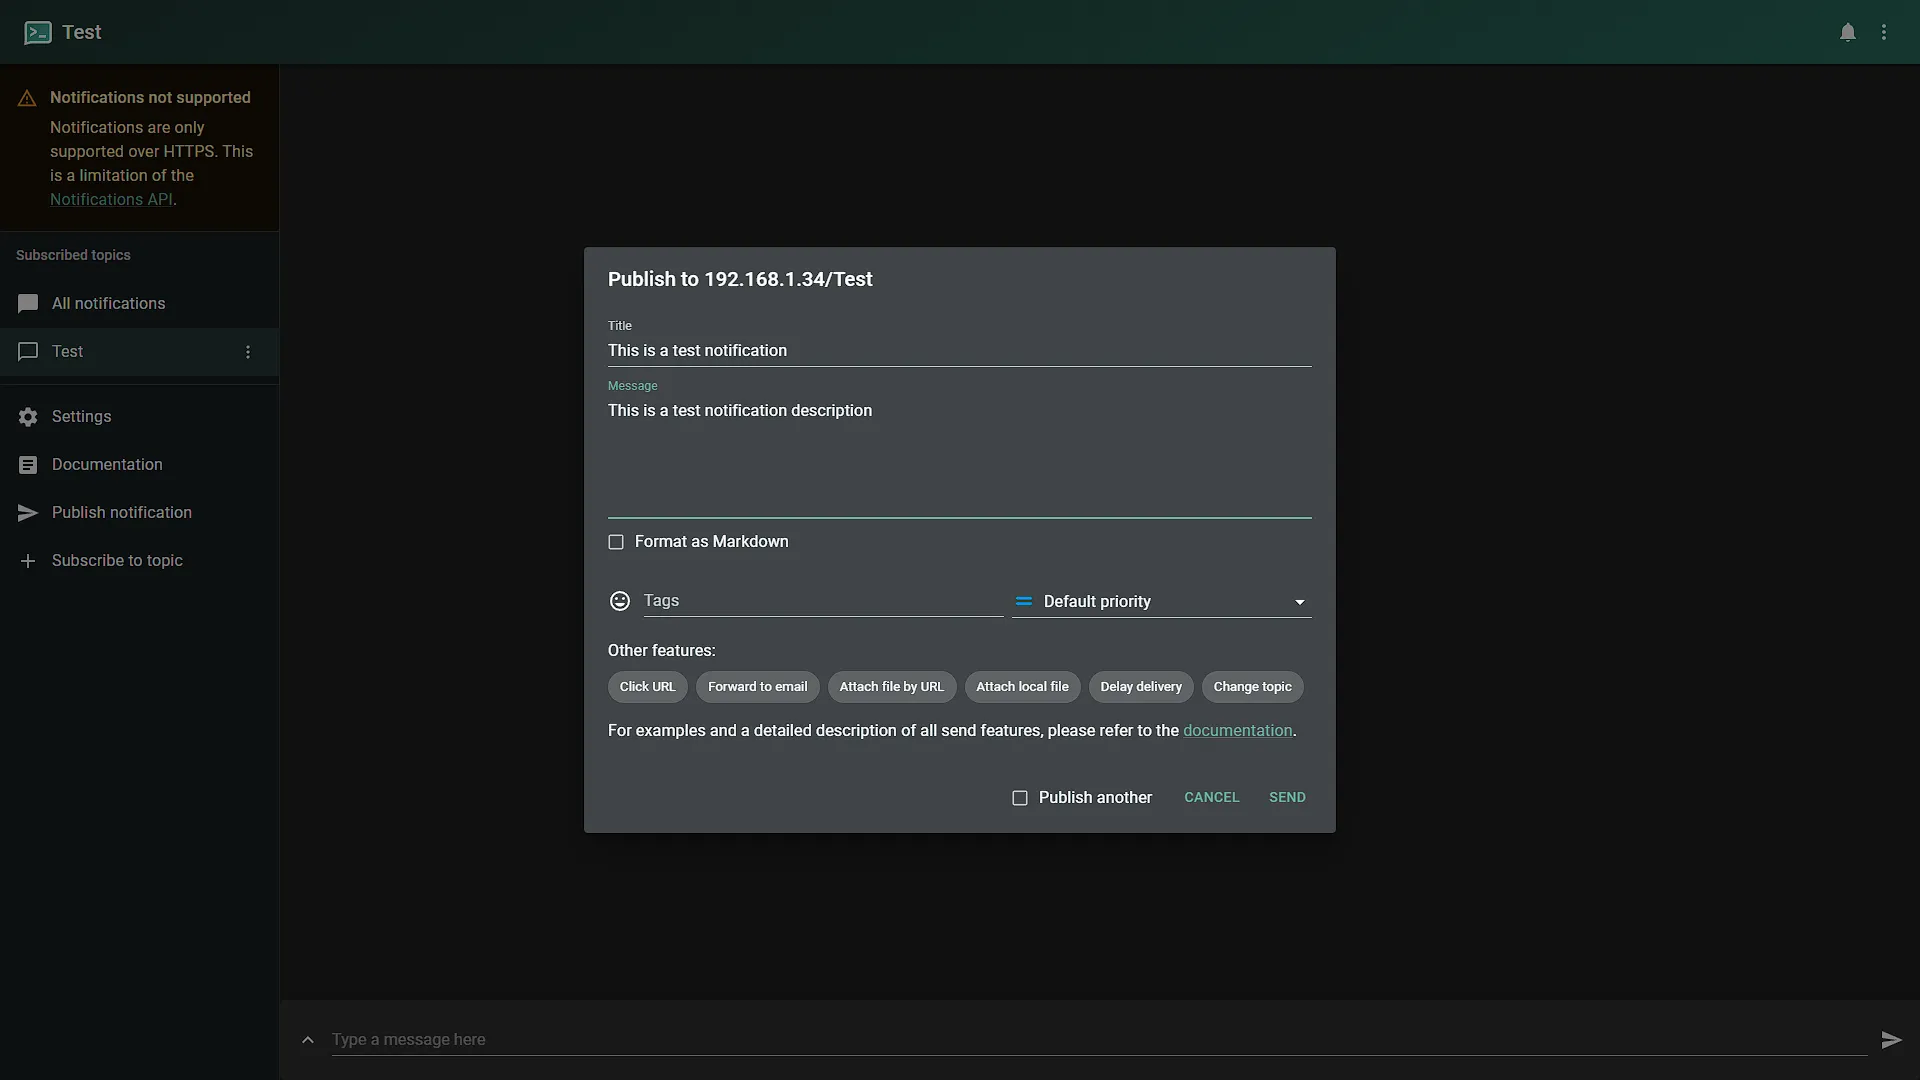Expand the message bar with up chevron

(x=308, y=1040)
